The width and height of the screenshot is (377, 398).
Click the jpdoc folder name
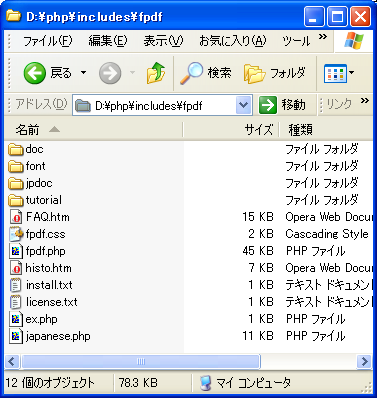click(x=39, y=183)
